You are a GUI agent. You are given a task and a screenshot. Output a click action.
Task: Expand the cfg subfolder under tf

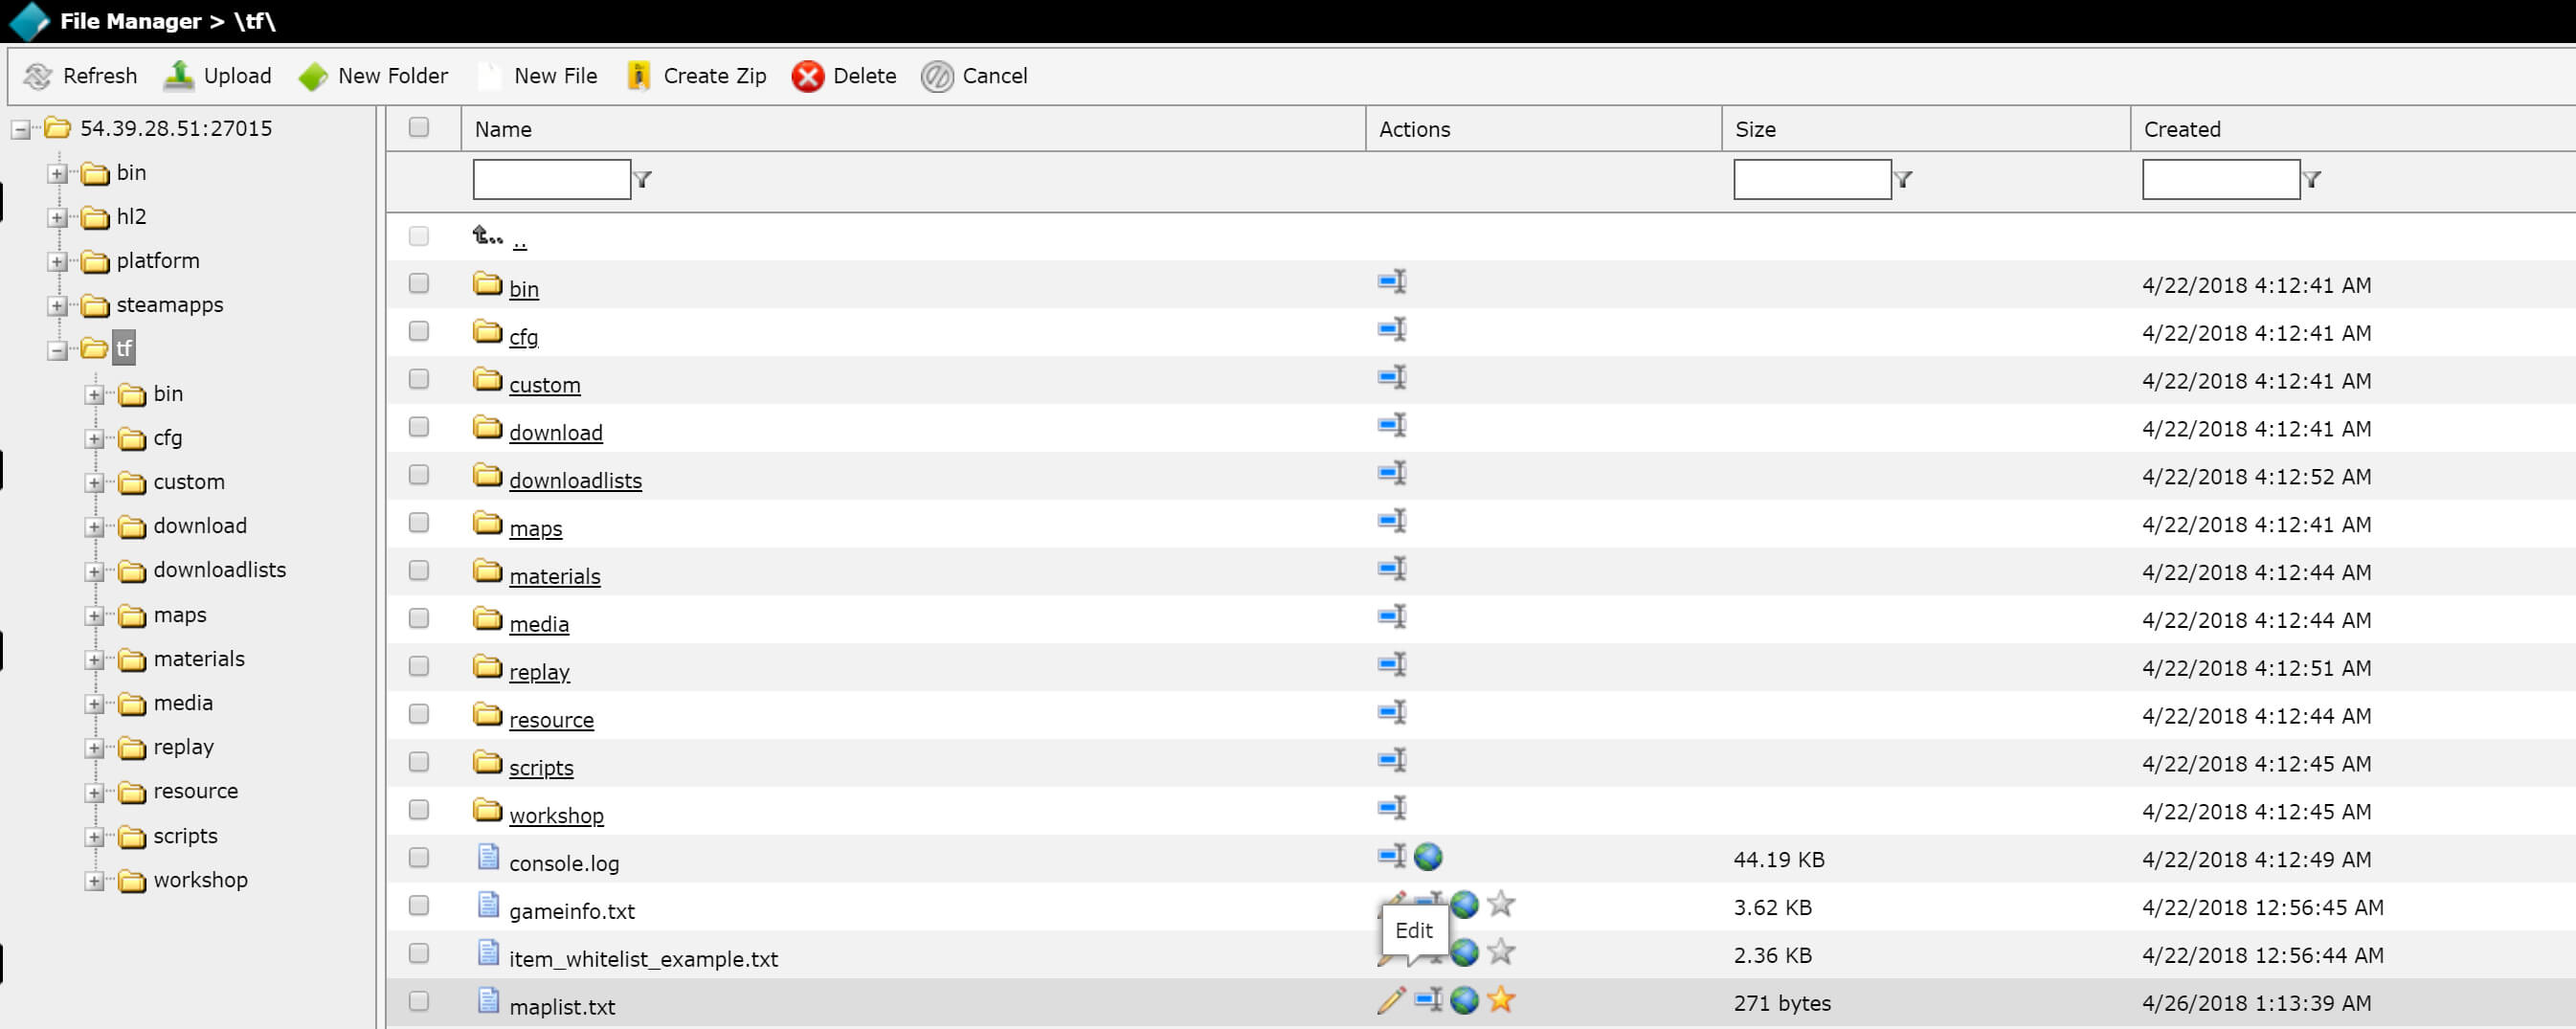[x=95, y=439]
